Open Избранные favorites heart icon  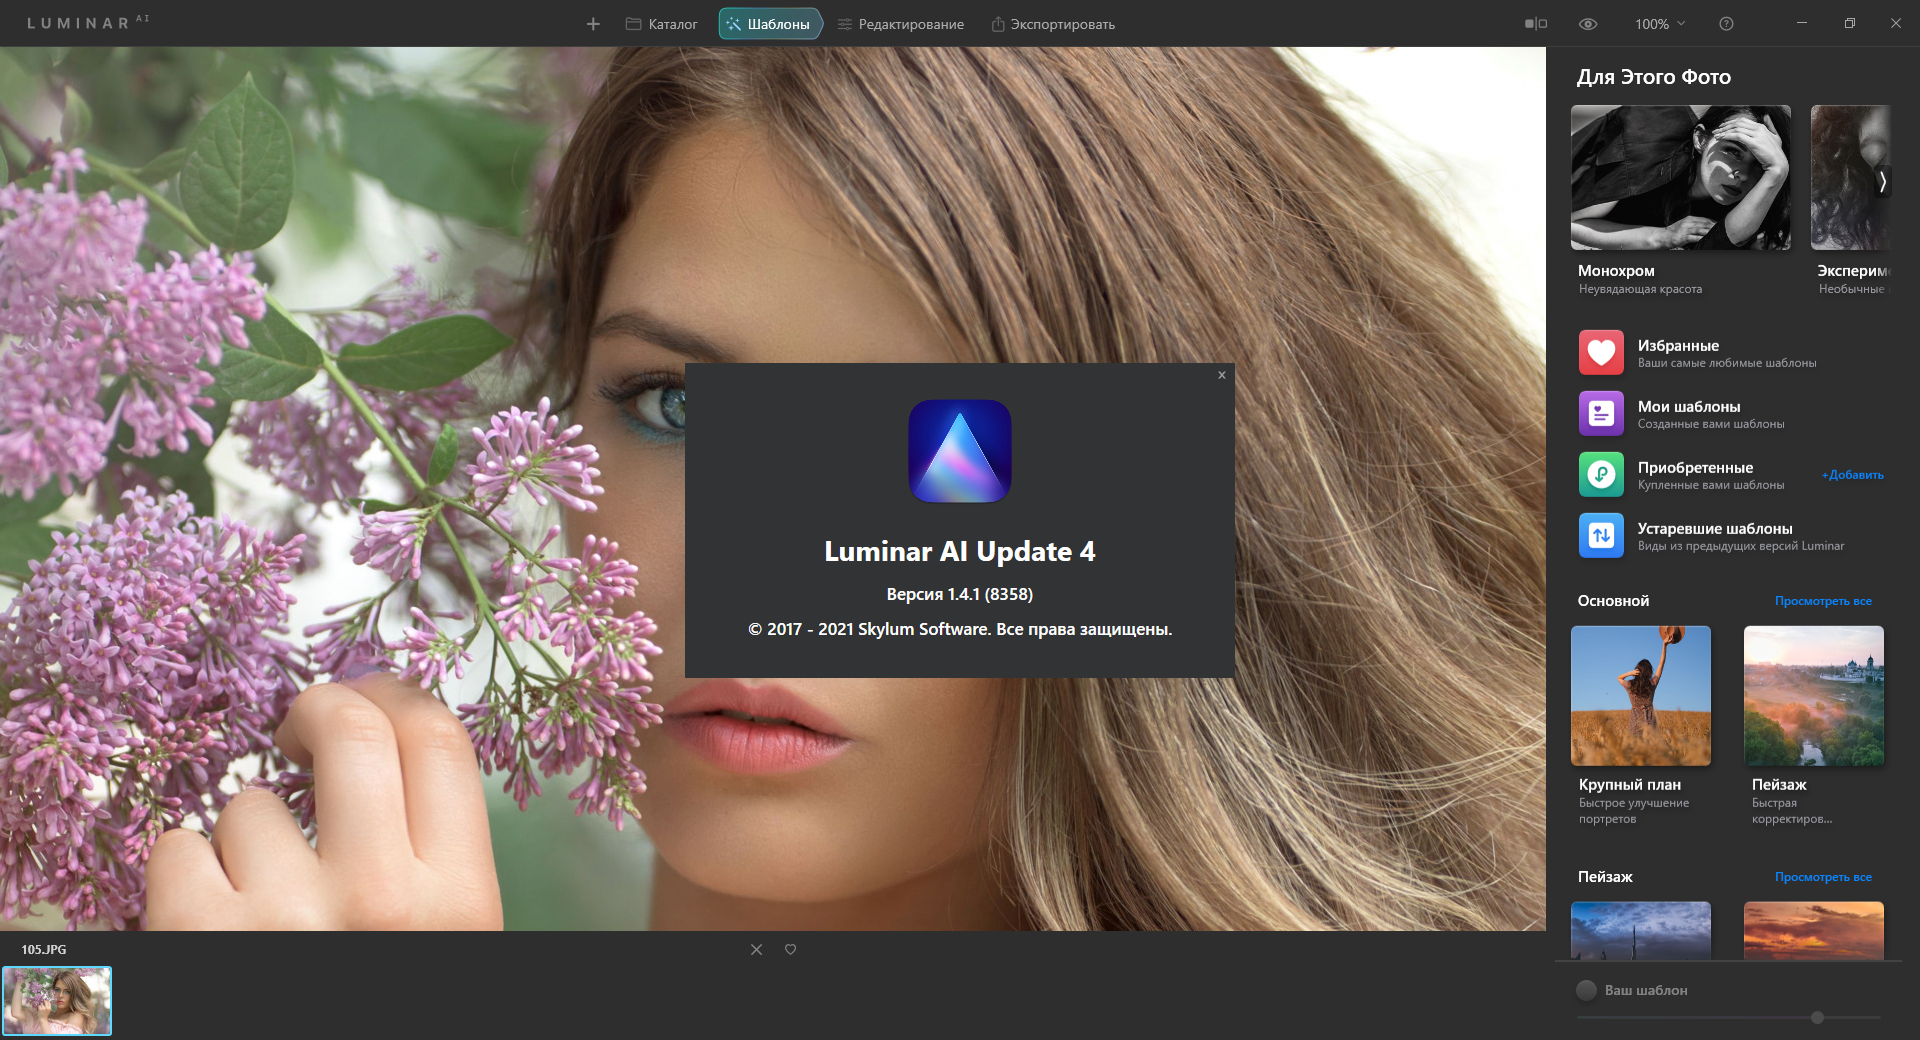pyautogui.click(x=1601, y=353)
